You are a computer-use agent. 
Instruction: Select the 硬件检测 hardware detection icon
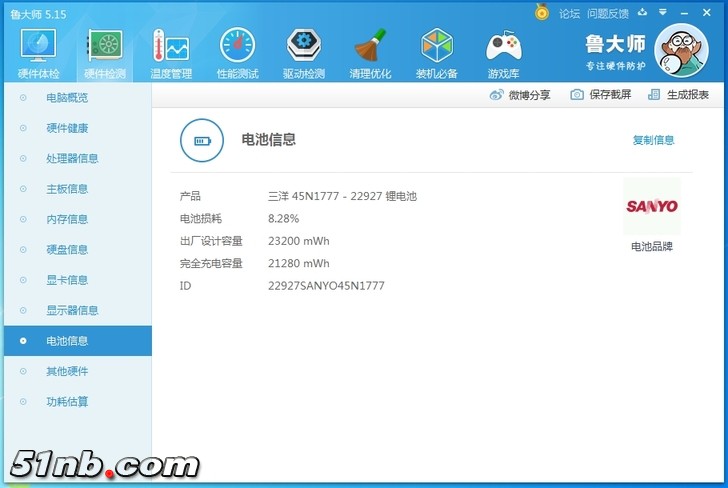(x=105, y=53)
